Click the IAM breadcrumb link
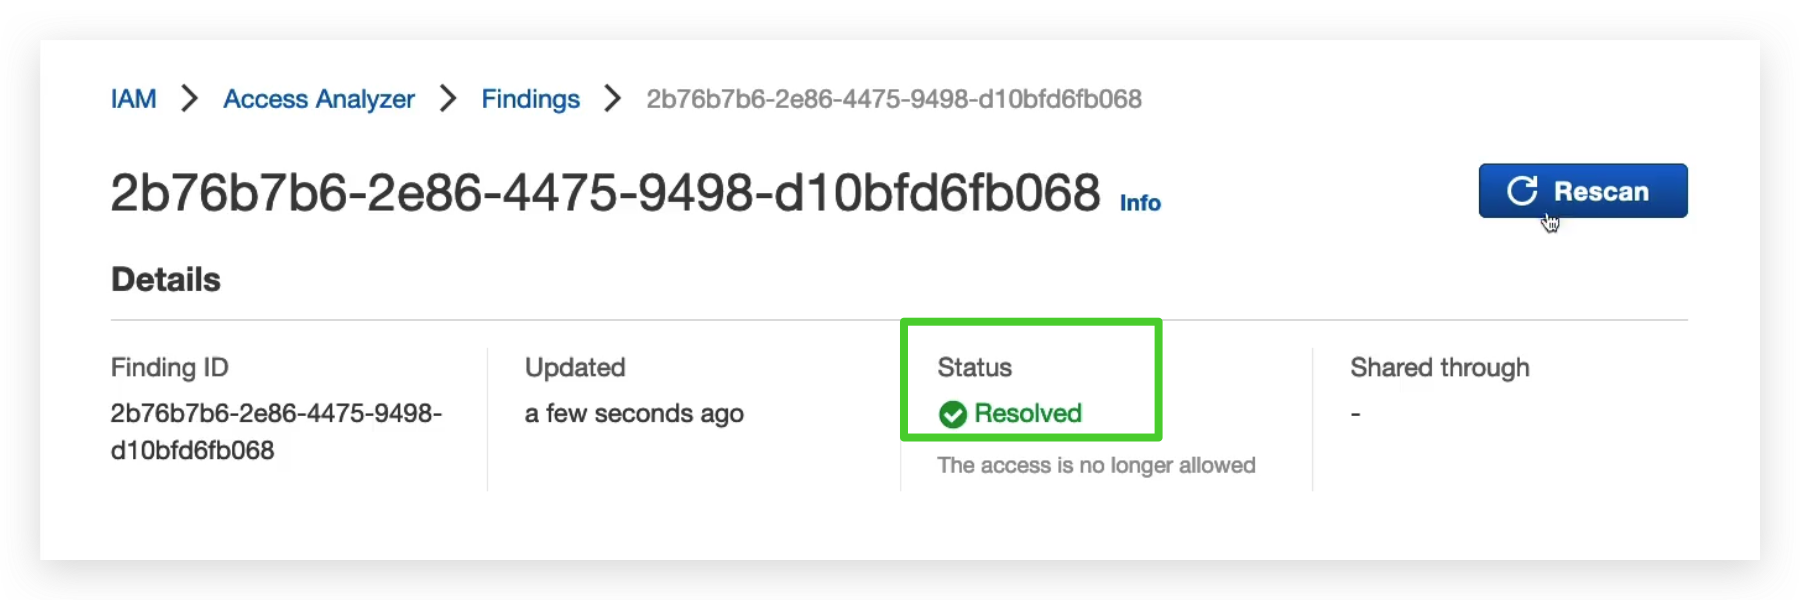The image size is (1800, 600). (134, 99)
